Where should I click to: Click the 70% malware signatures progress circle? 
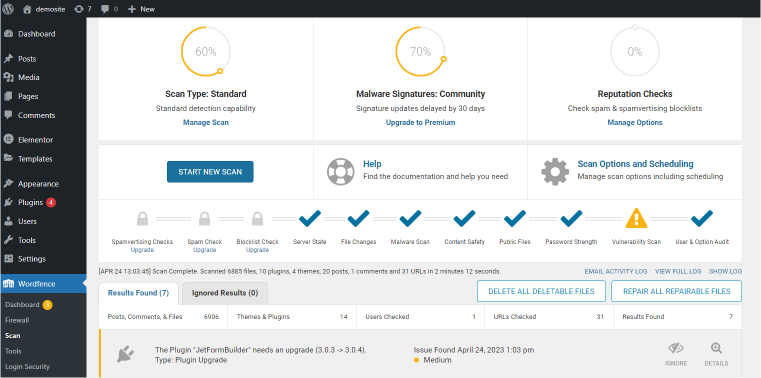click(420, 51)
